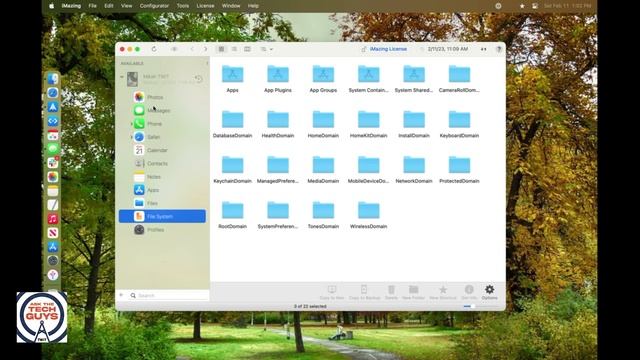Open the Configurator menu
The image size is (640, 360).
tap(154, 6)
